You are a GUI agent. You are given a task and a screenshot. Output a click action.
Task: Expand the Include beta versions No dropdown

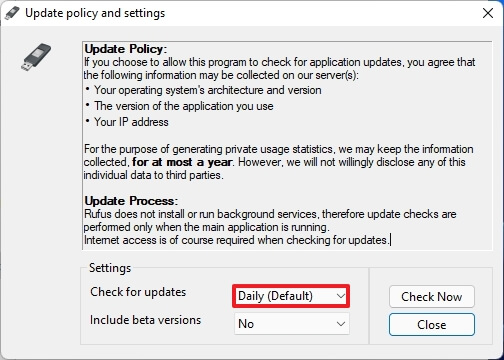pyautogui.click(x=292, y=324)
